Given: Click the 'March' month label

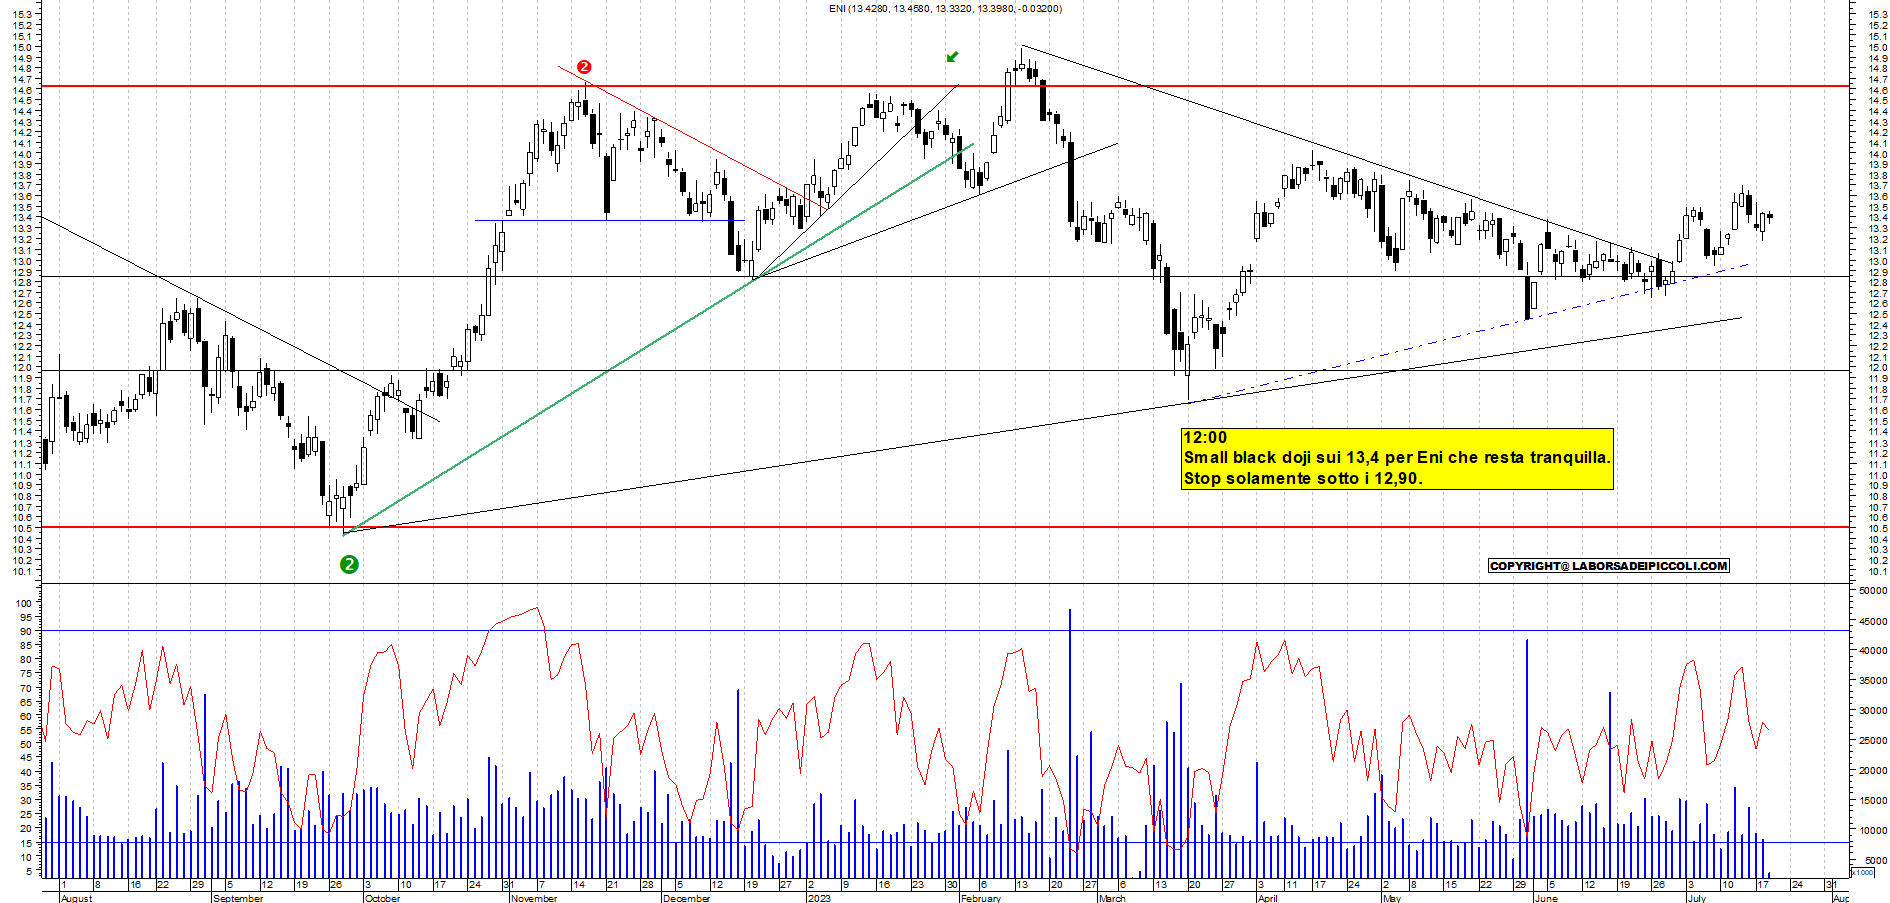Looking at the screenshot, I should point(1112,898).
